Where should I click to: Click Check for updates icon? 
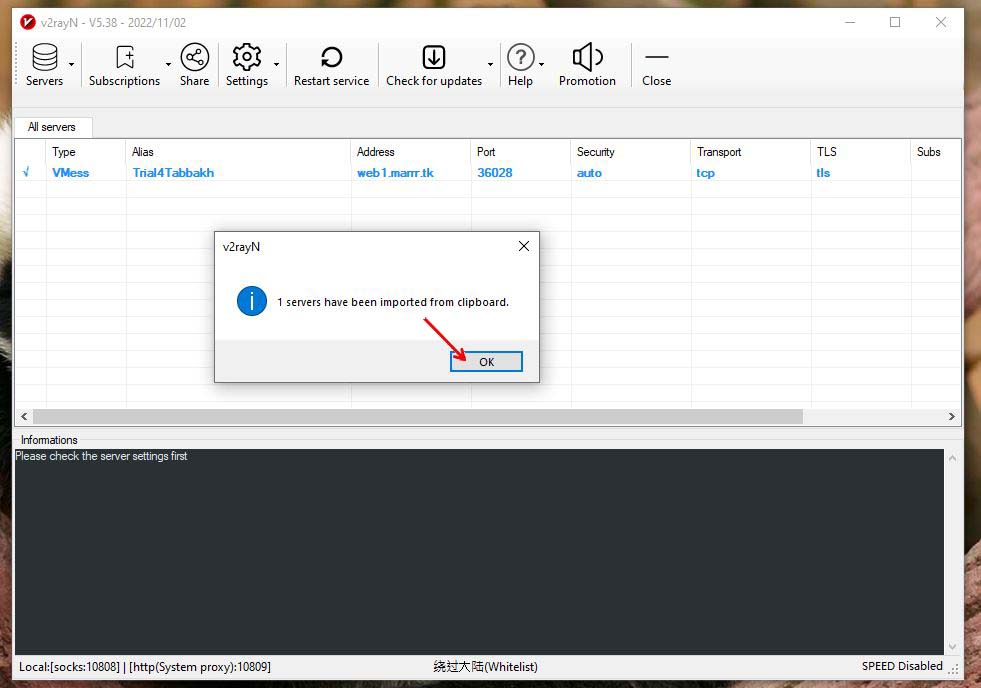tap(433, 58)
